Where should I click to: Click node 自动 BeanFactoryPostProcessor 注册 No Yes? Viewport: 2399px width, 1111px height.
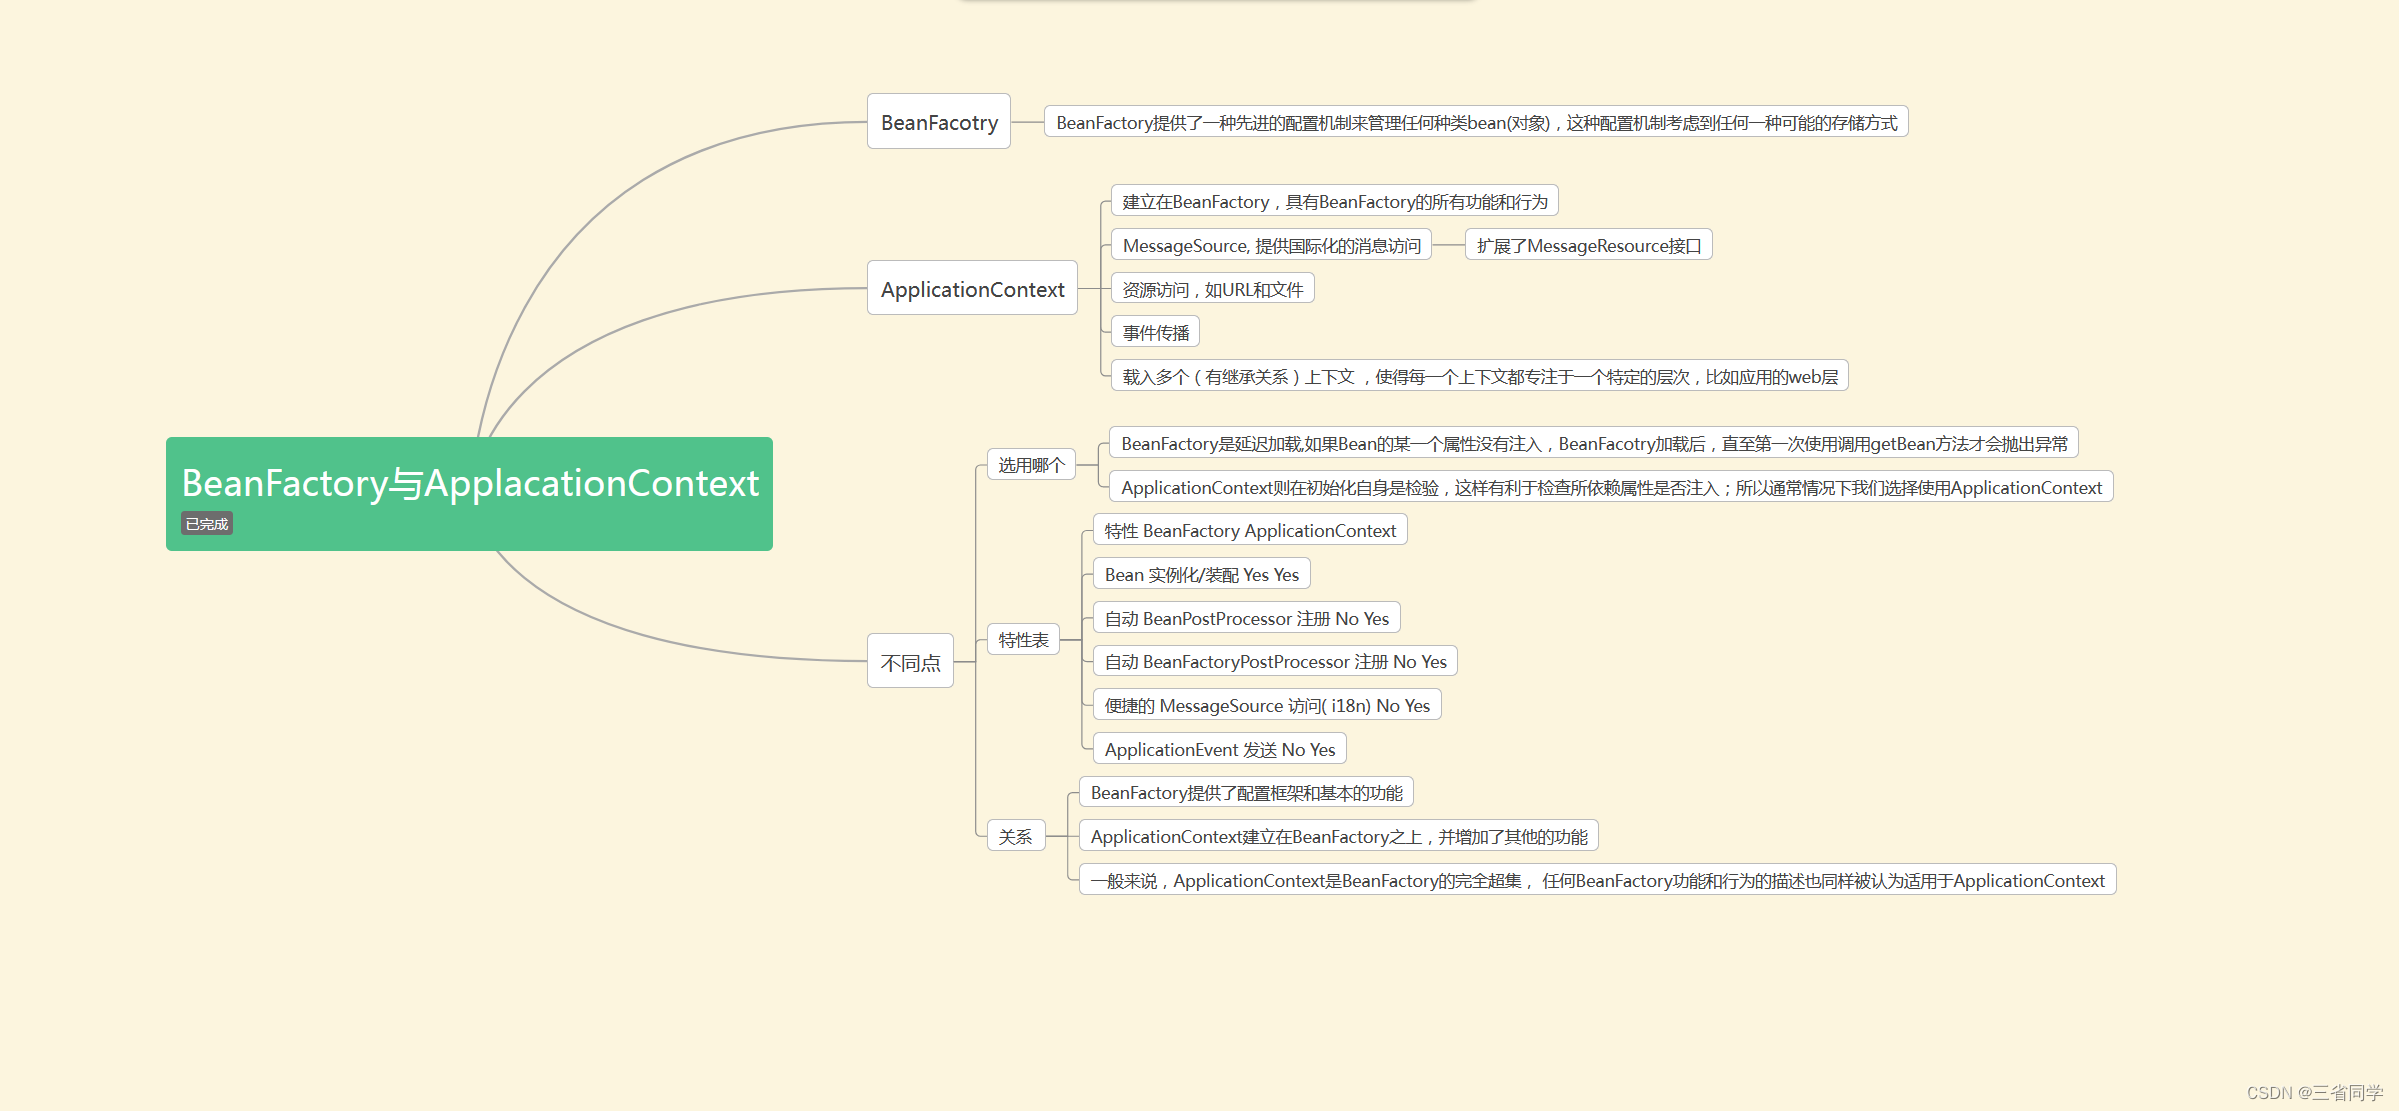tap(1276, 661)
